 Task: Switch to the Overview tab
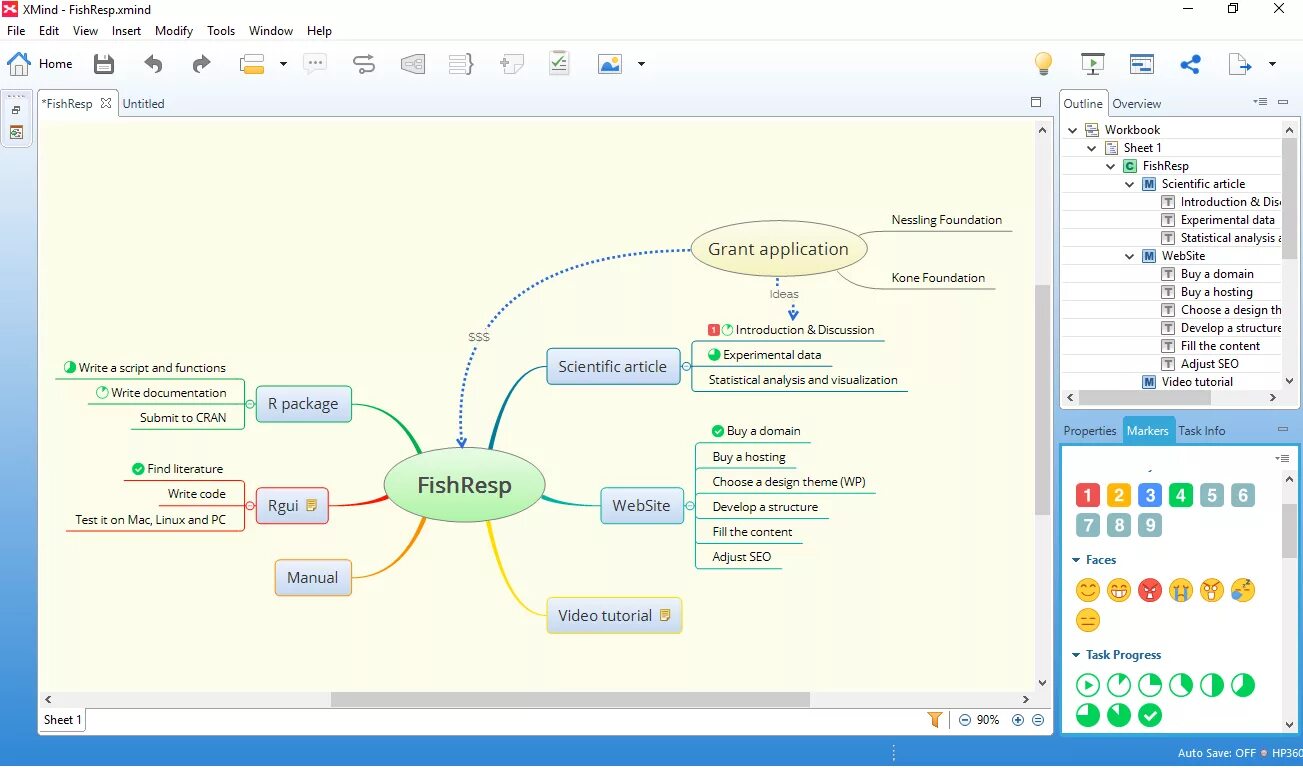click(x=1137, y=104)
